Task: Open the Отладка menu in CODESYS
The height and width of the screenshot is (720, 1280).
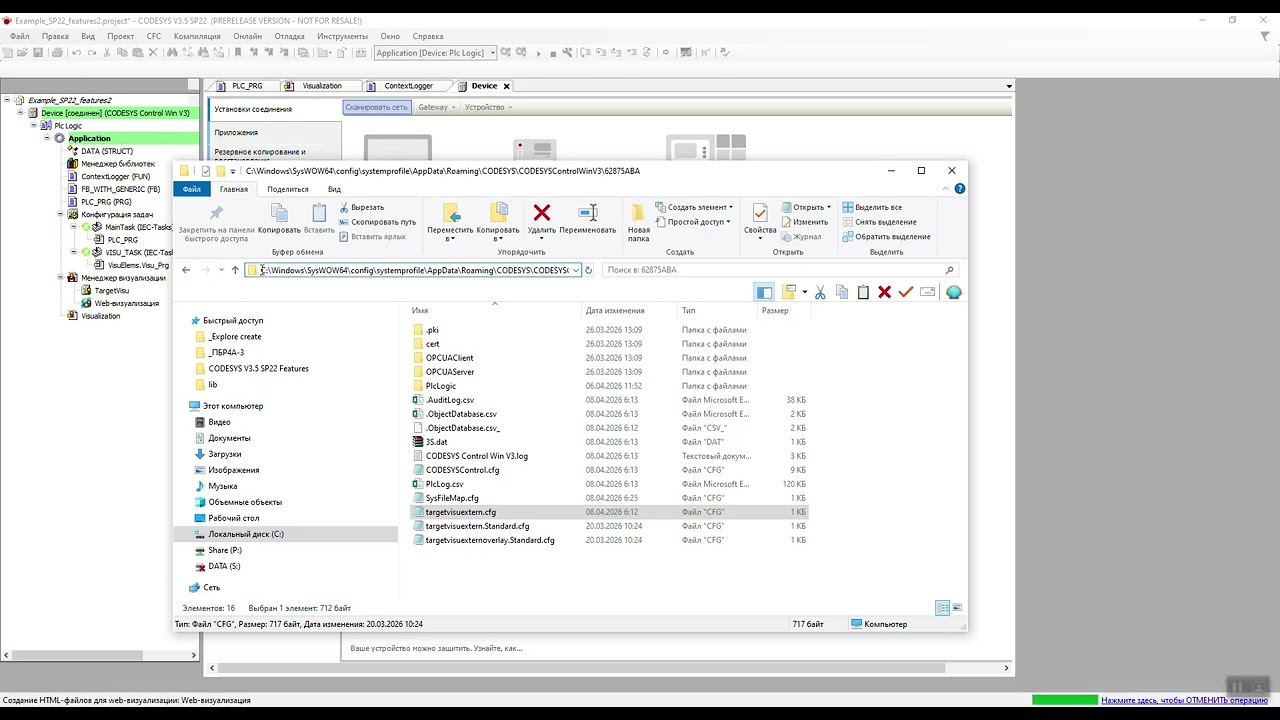Action: (289, 36)
